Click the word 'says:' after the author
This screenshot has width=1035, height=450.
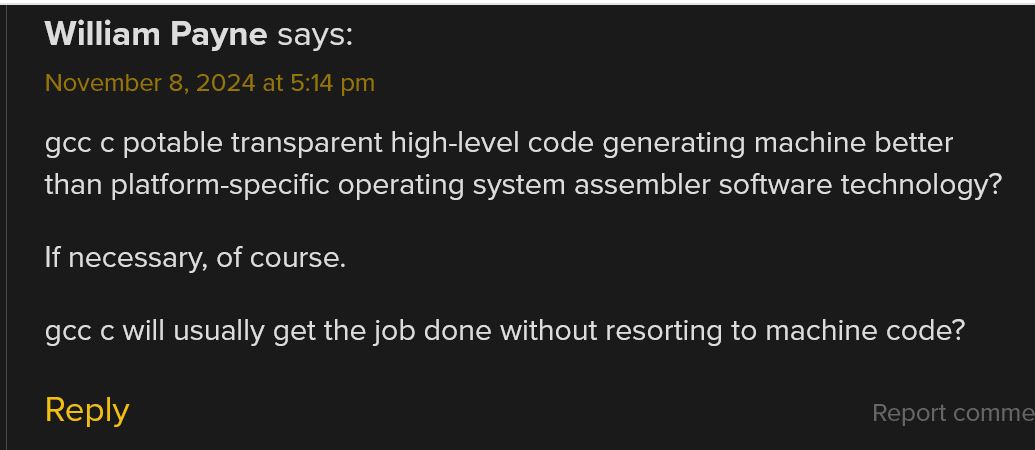coord(315,34)
